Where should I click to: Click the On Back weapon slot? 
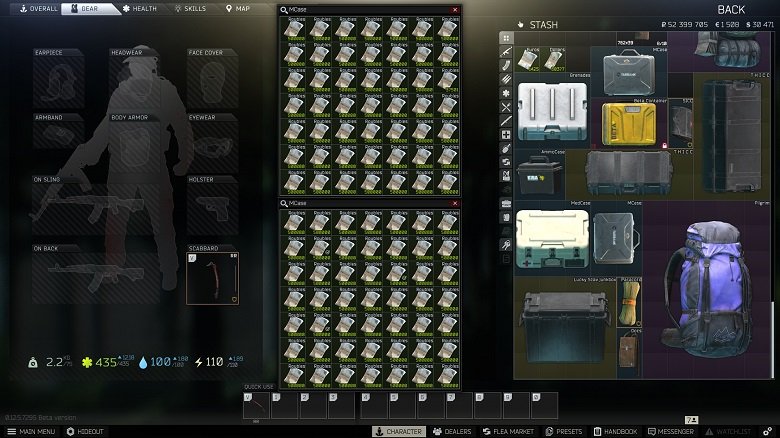tap(96, 274)
